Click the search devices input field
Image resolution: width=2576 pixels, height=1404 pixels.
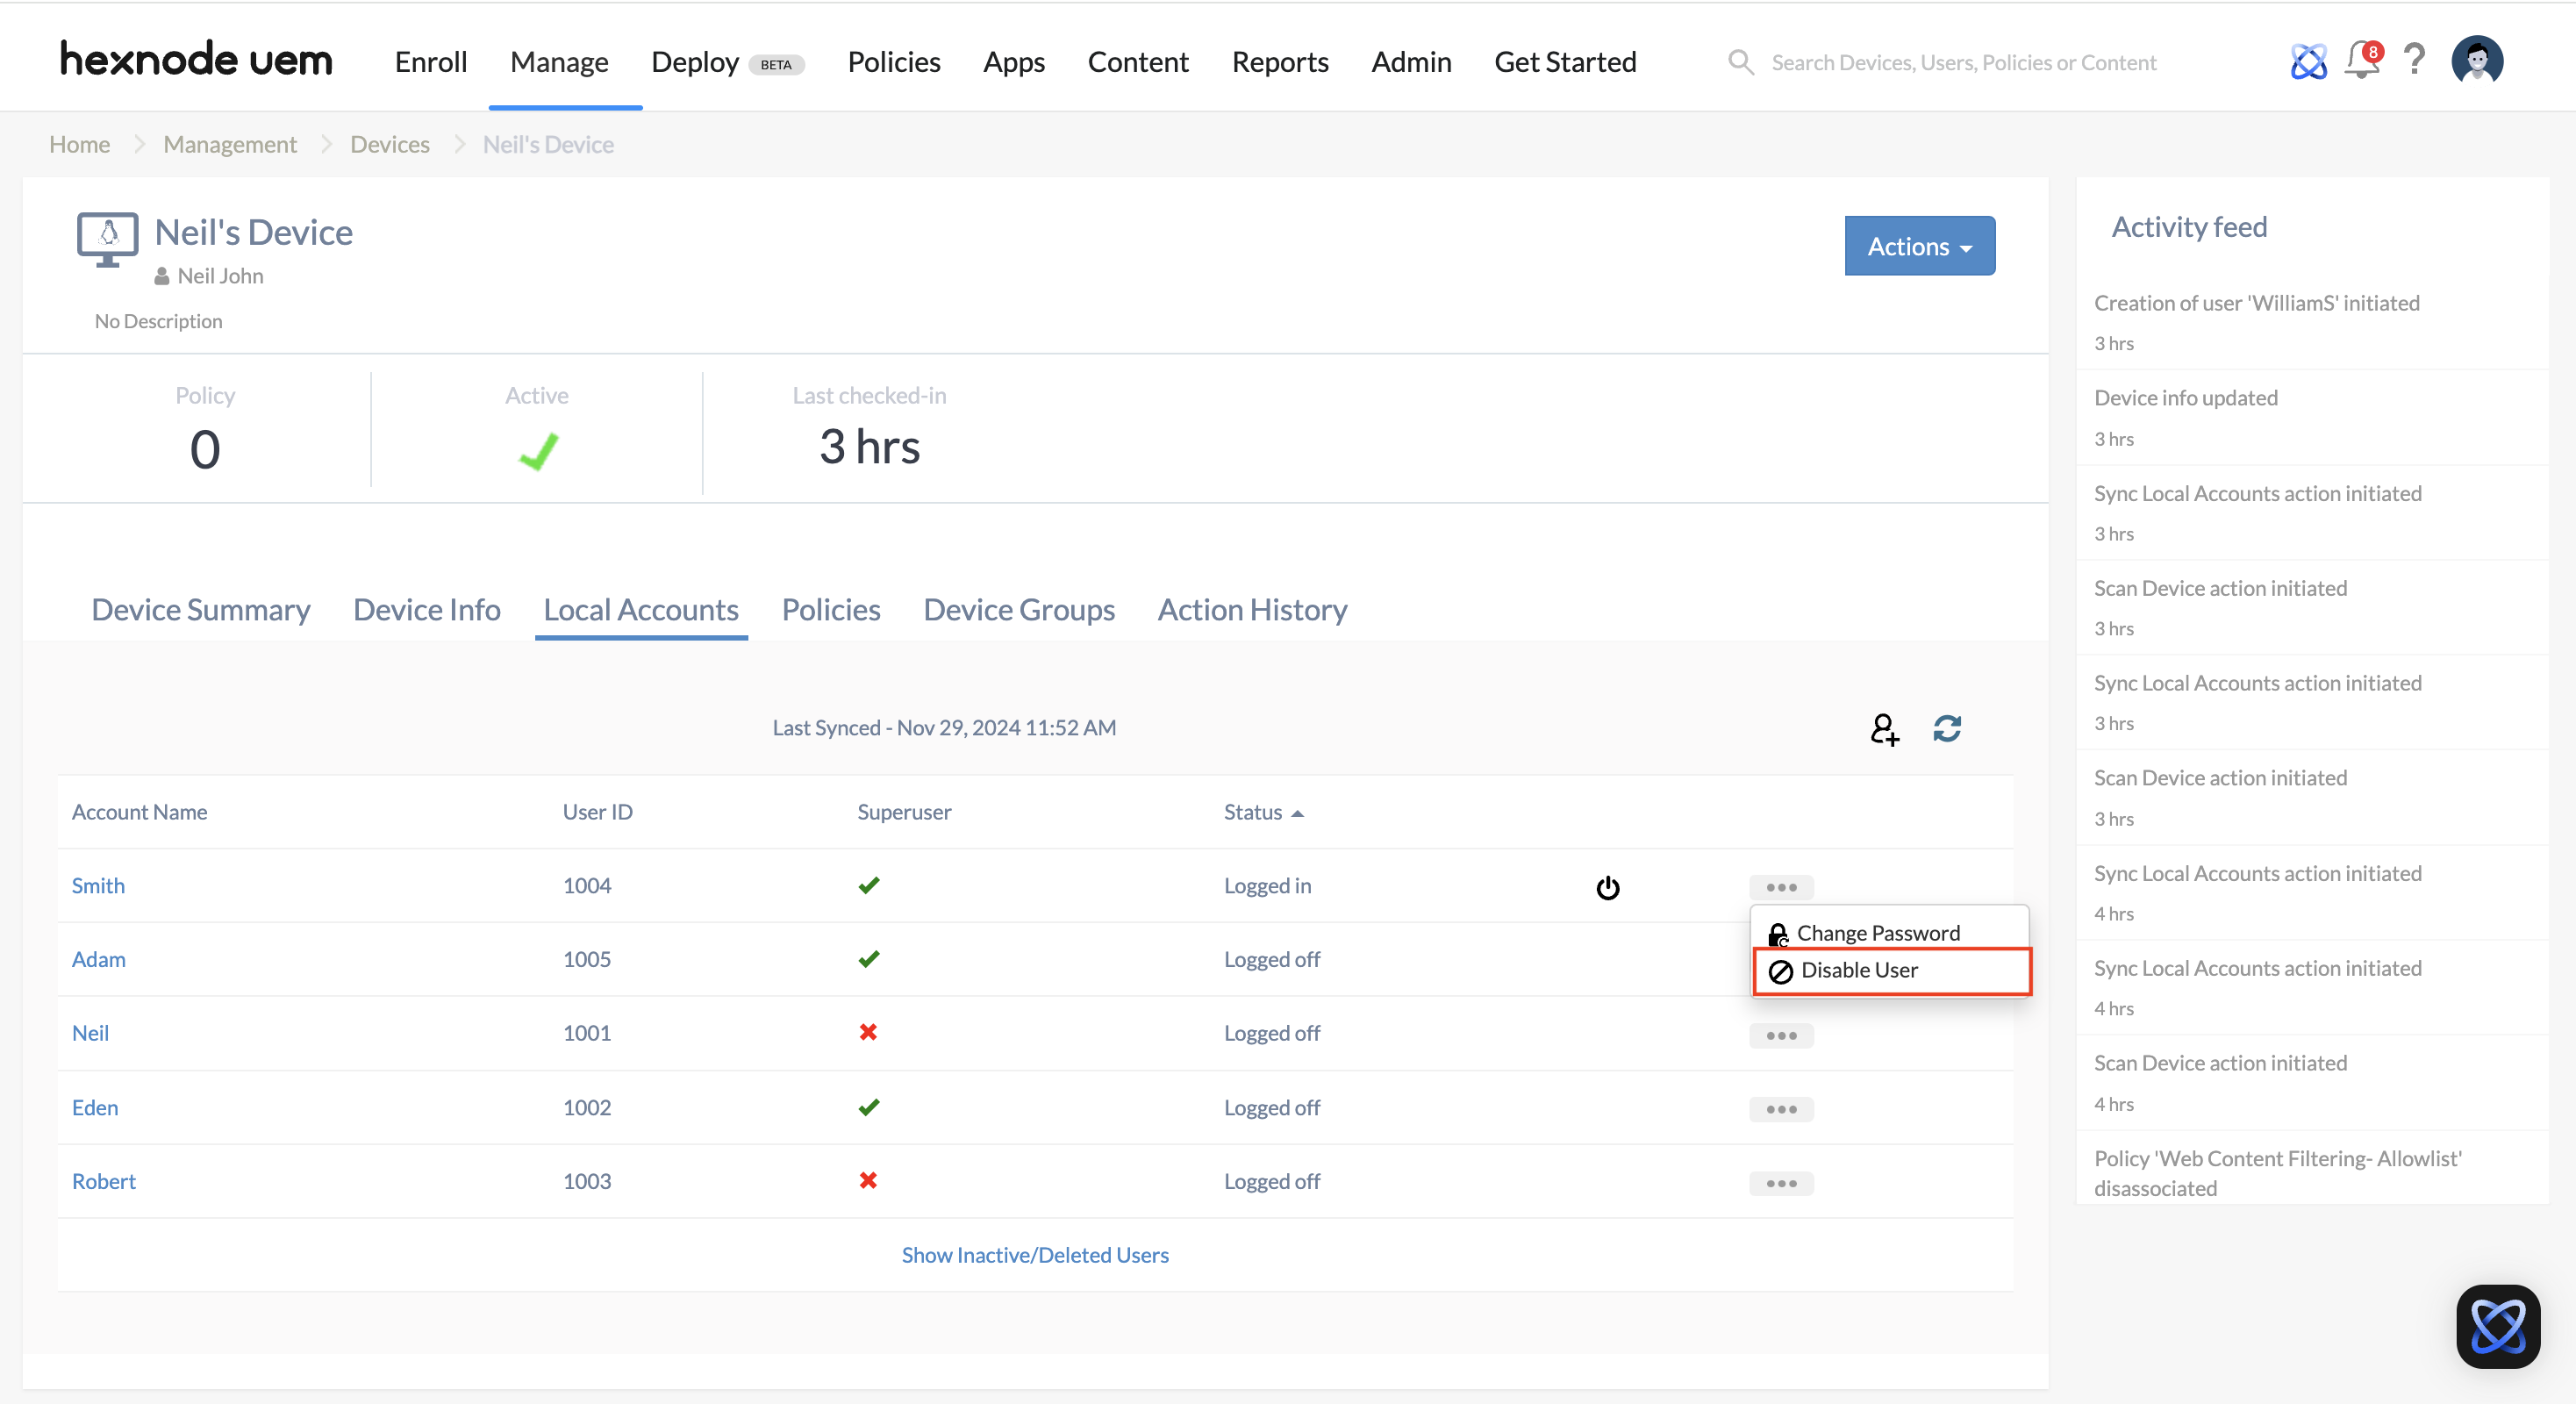click(x=1964, y=62)
